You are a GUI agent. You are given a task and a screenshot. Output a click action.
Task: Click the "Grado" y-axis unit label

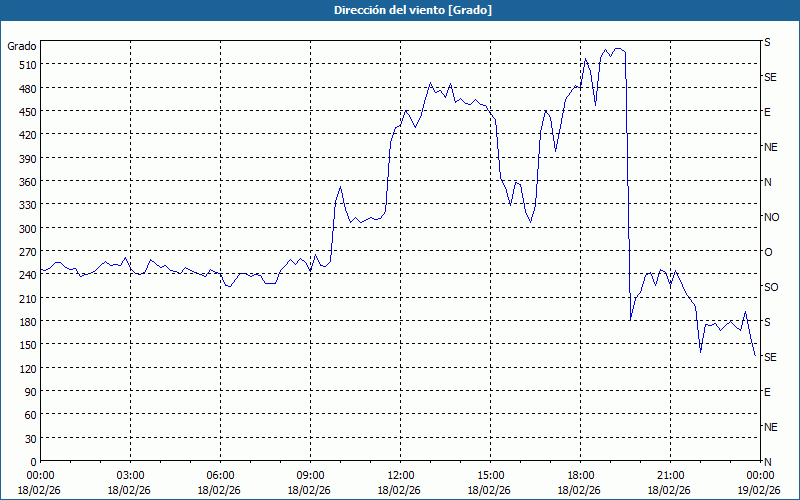pos(21,46)
